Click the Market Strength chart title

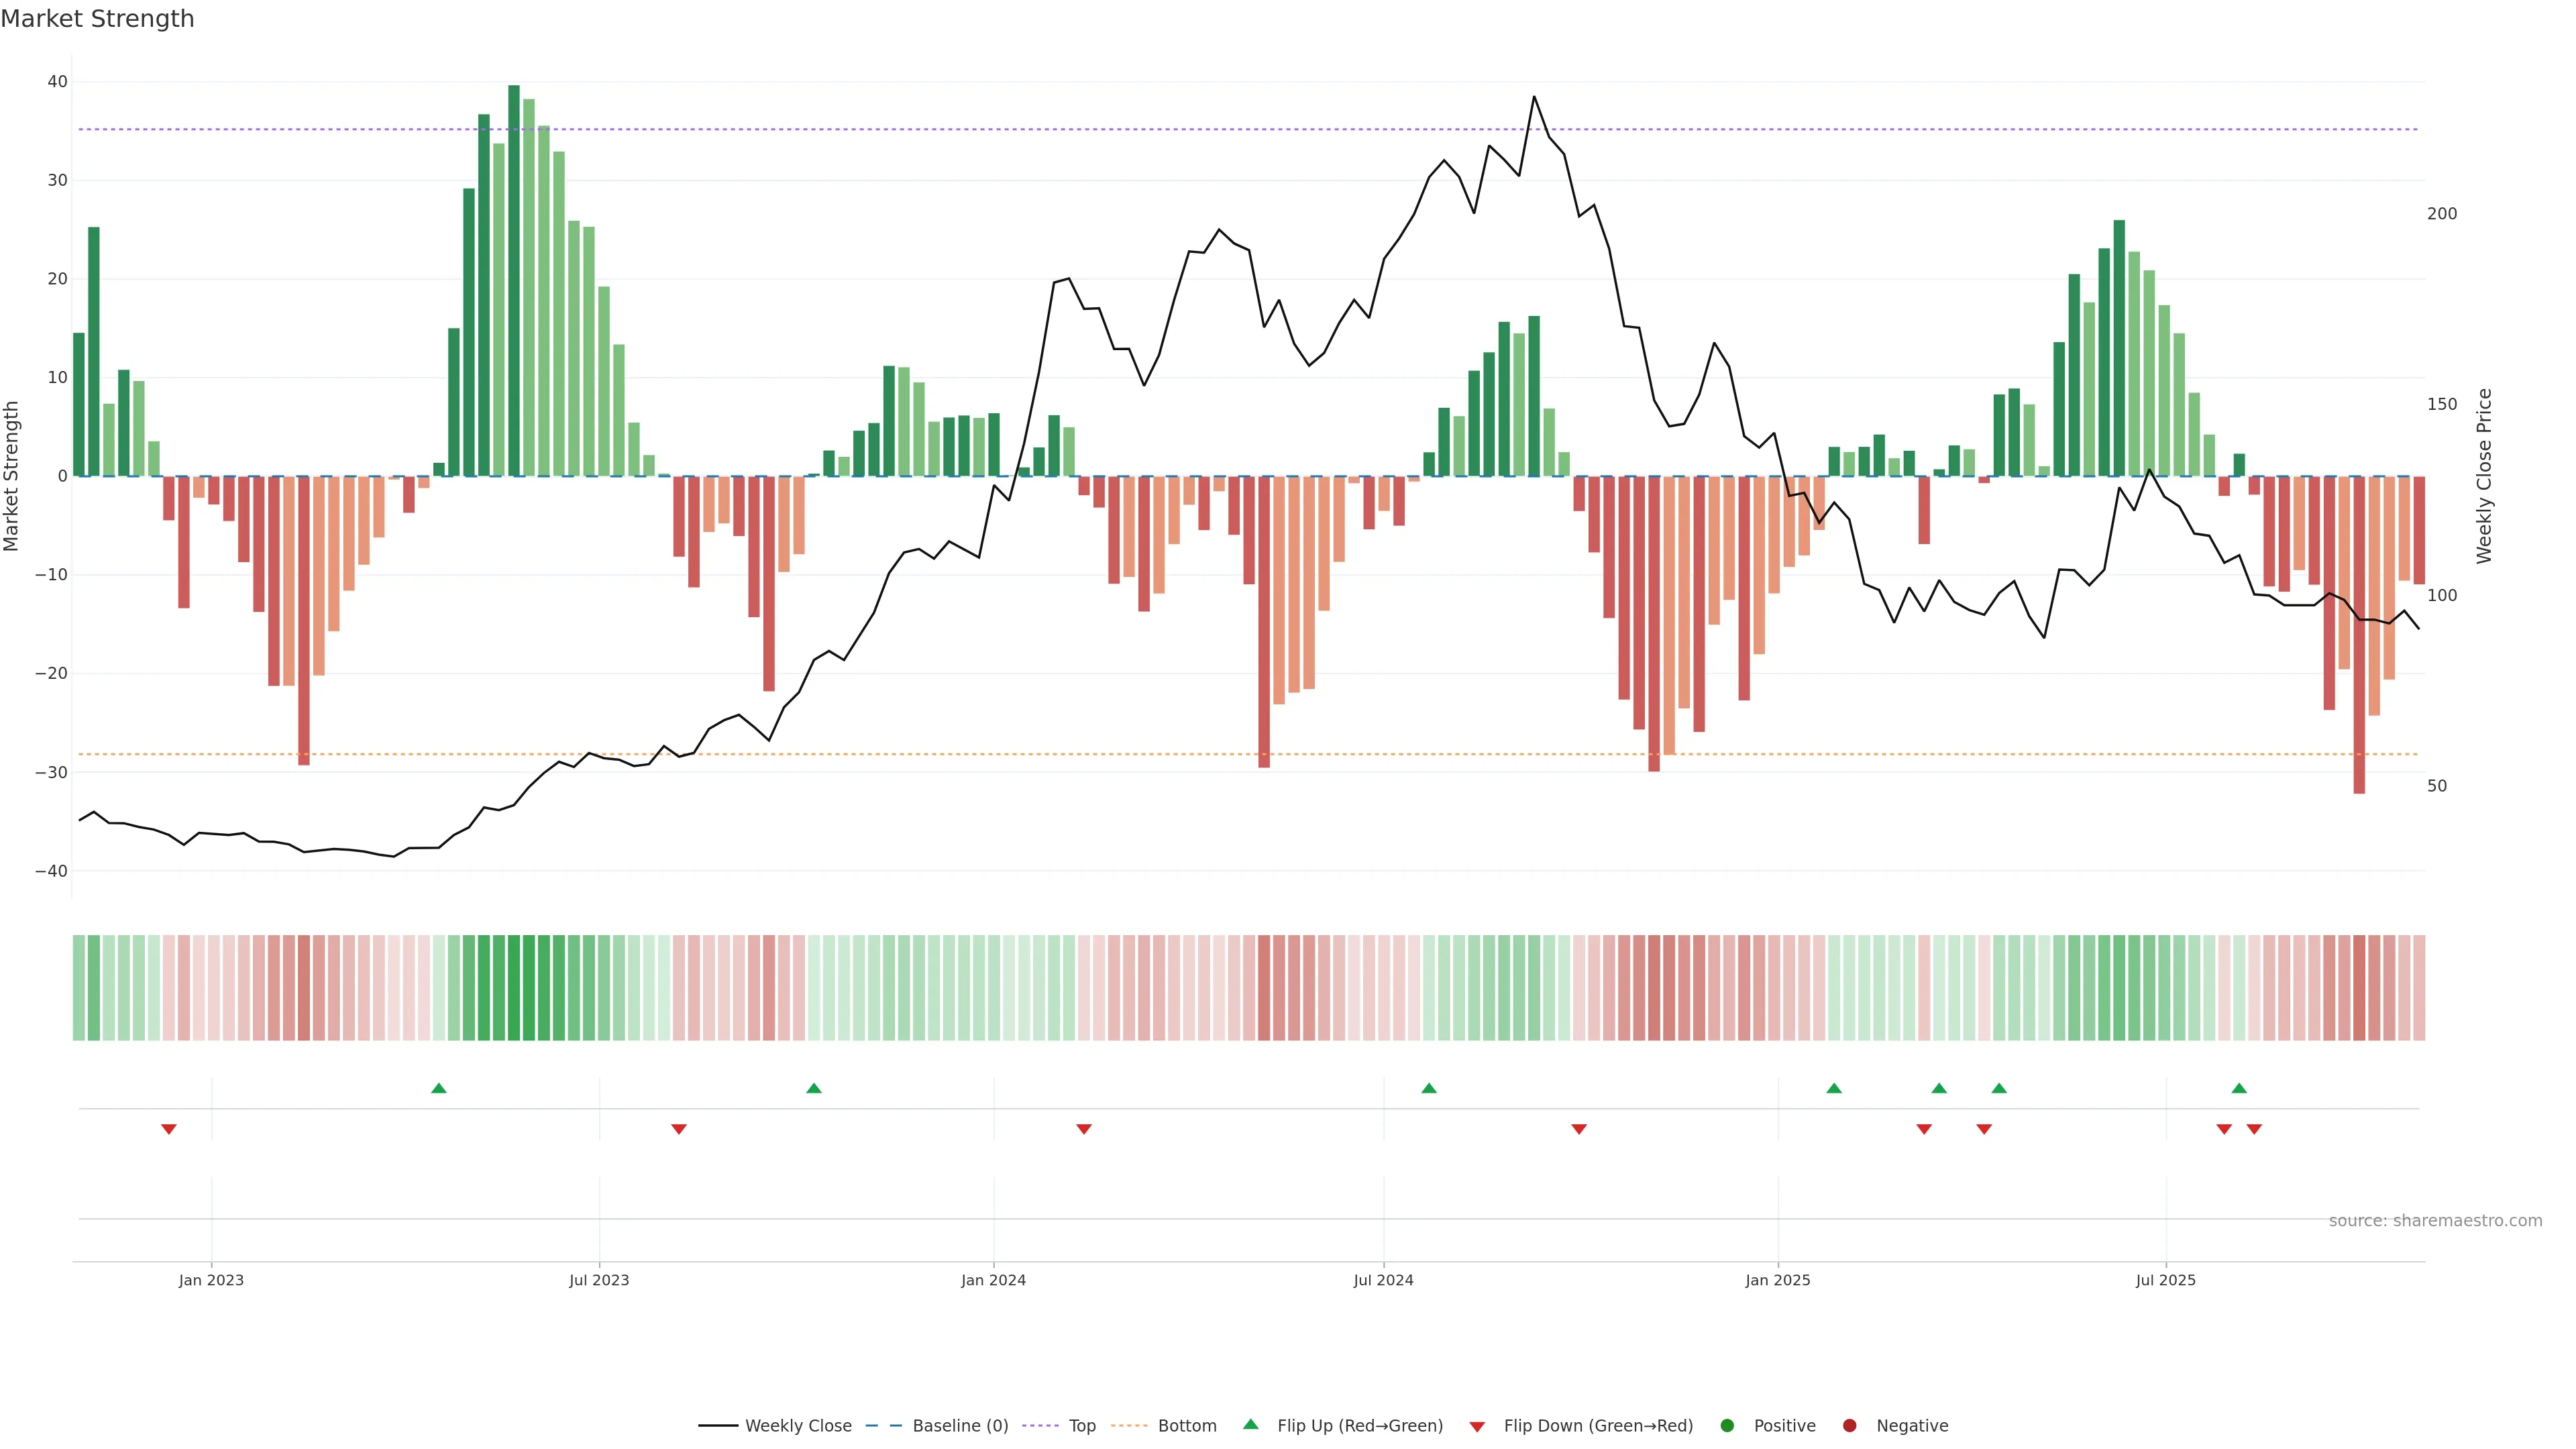click(97, 19)
